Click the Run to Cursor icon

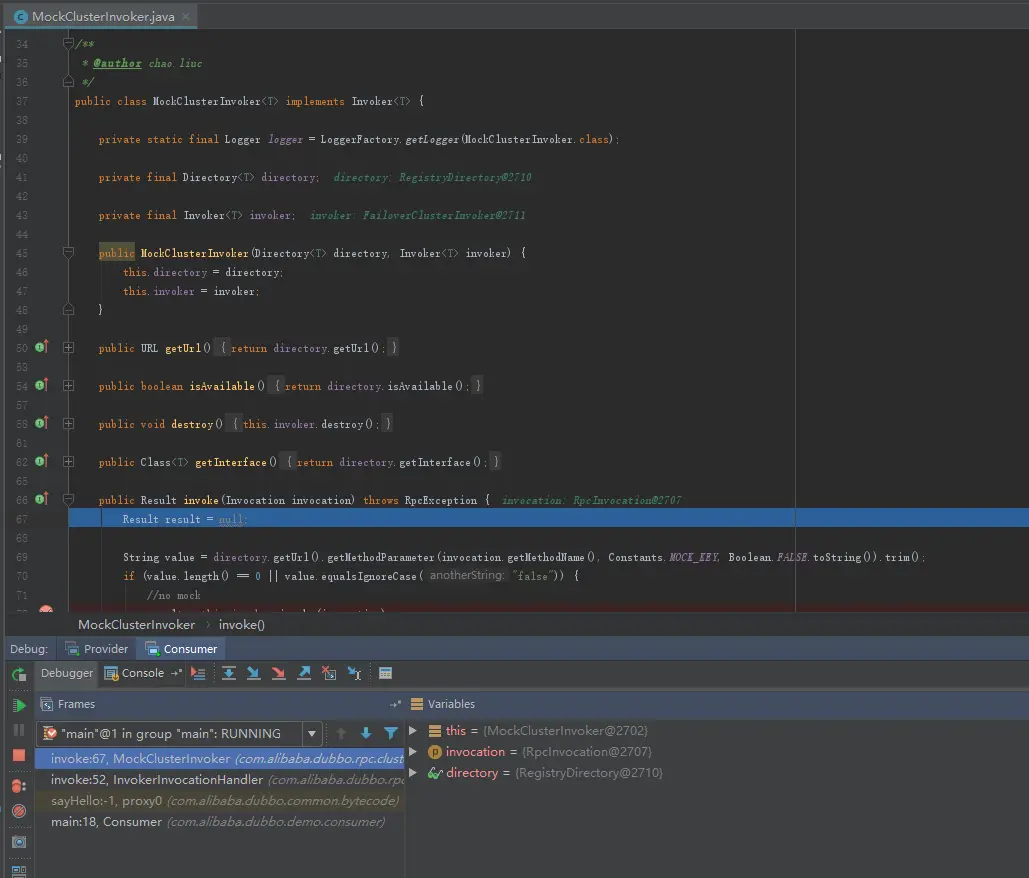(354, 673)
